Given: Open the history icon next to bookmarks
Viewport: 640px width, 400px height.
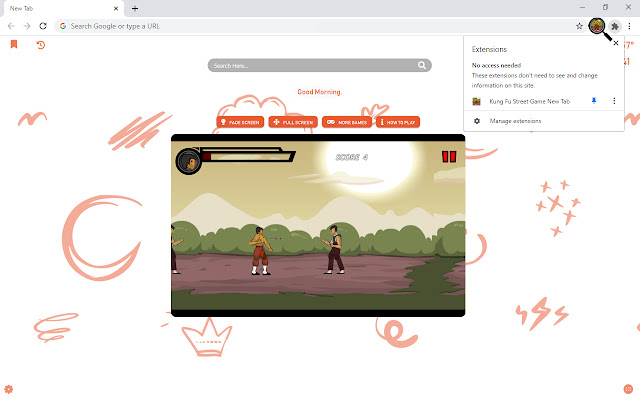Looking at the screenshot, I should pos(40,44).
